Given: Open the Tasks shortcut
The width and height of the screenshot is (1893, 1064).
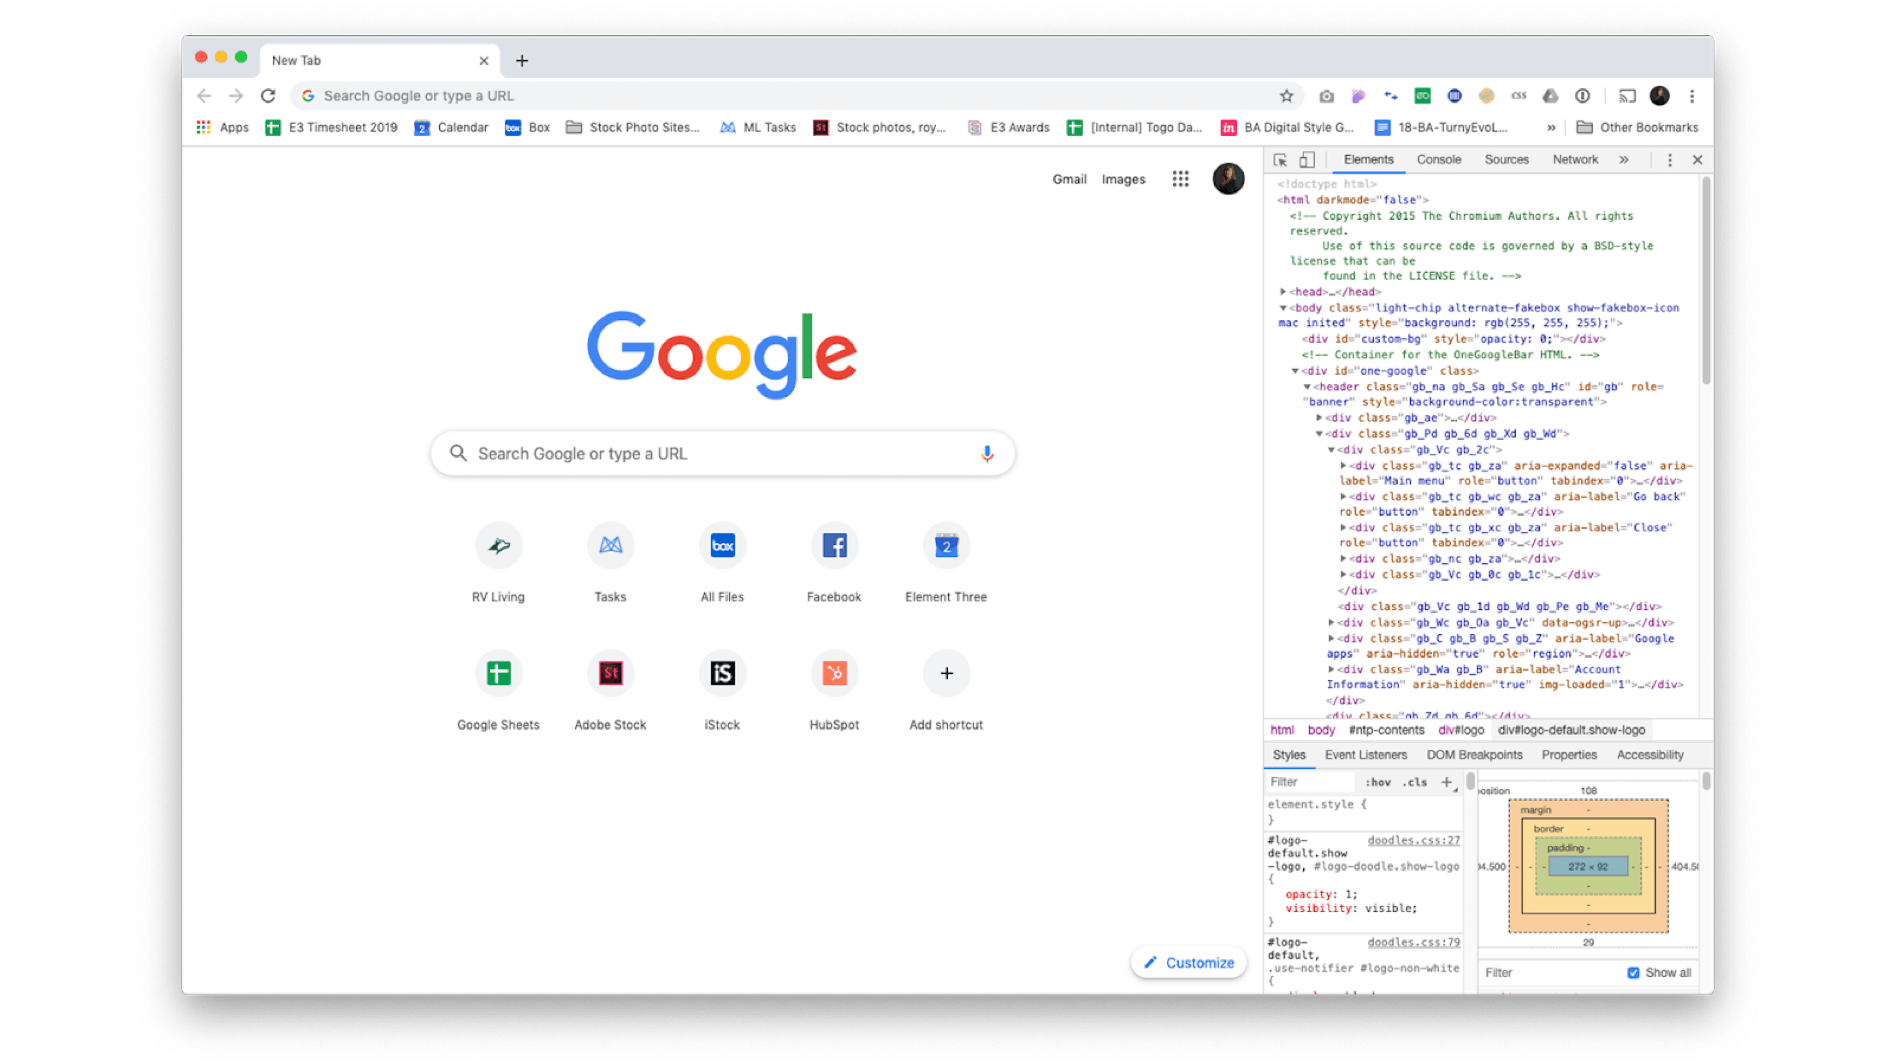Looking at the screenshot, I should 610,563.
